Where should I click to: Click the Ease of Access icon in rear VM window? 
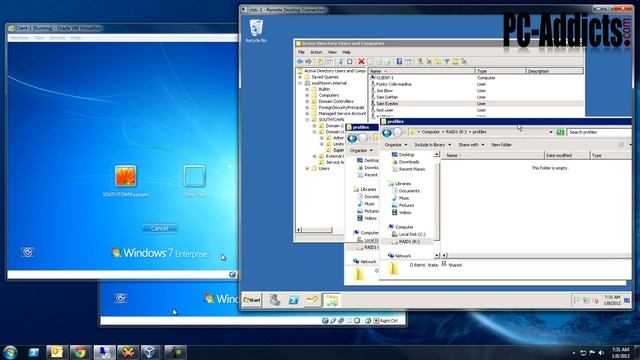120,298
